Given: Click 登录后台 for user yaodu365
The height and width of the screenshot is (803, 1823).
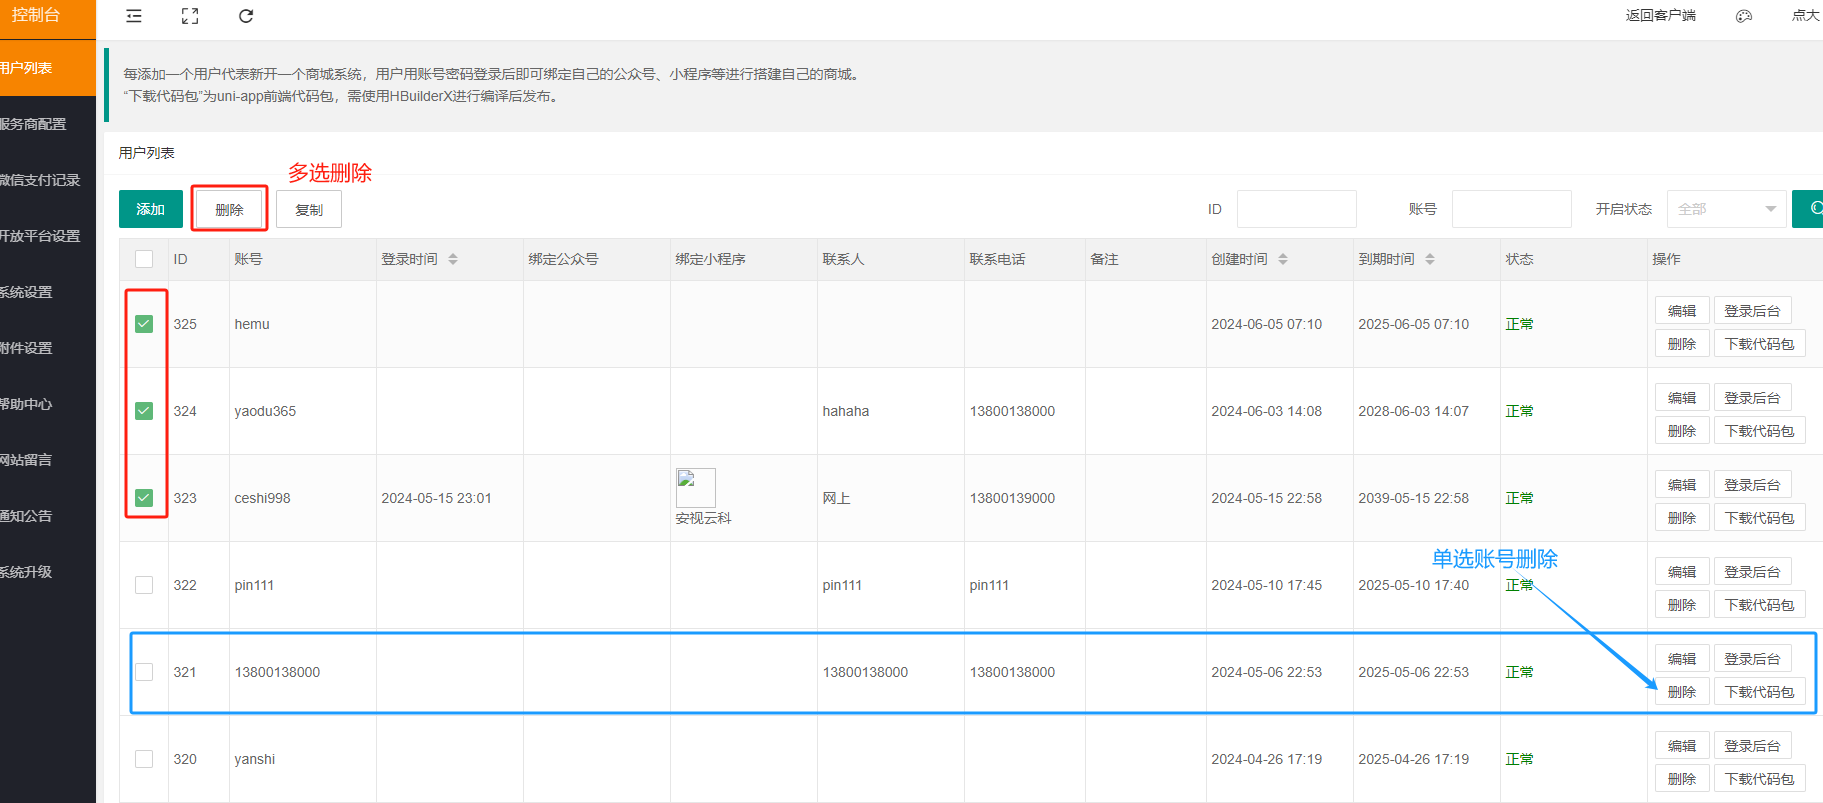Looking at the screenshot, I should click(1752, 398).
